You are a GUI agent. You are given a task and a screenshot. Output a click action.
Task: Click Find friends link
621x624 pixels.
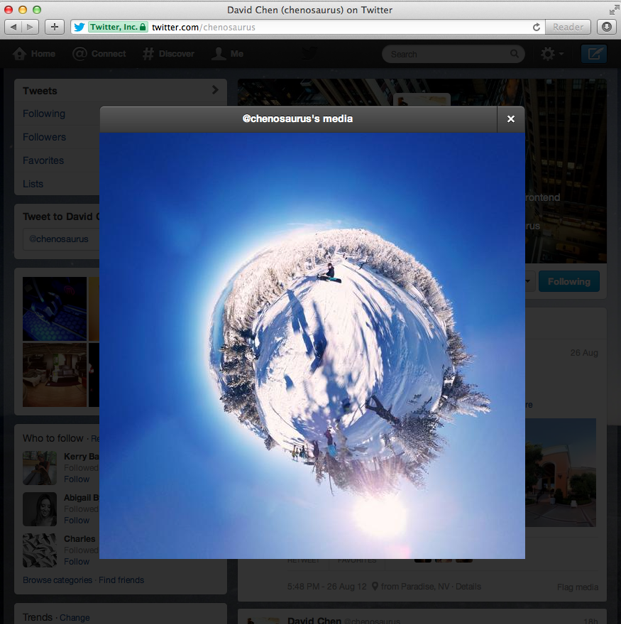click(x=121, y=580)
